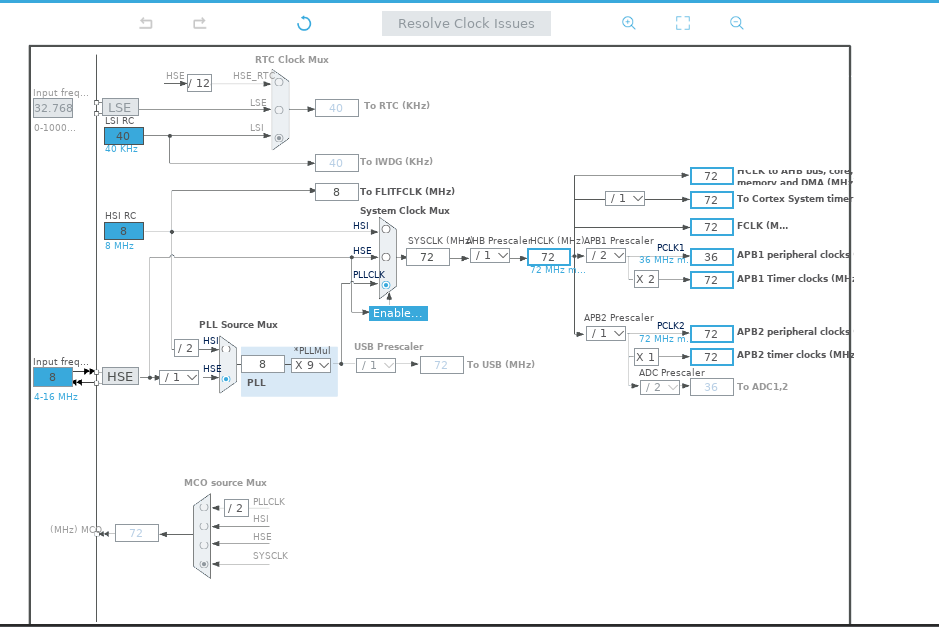Zoom out of the clock diagram
The width and height of the screenshot is (939, 627).
click(x=737, y=23)
